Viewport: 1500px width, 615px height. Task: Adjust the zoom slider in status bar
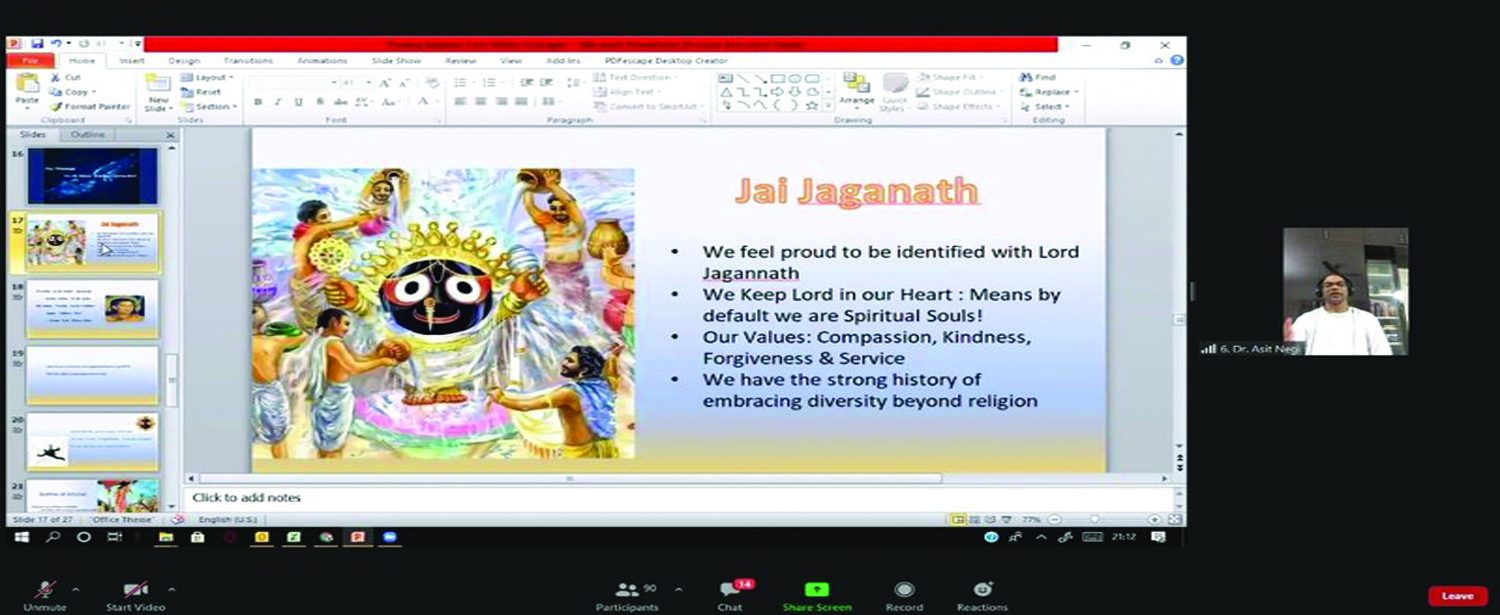coord(1094,520)
